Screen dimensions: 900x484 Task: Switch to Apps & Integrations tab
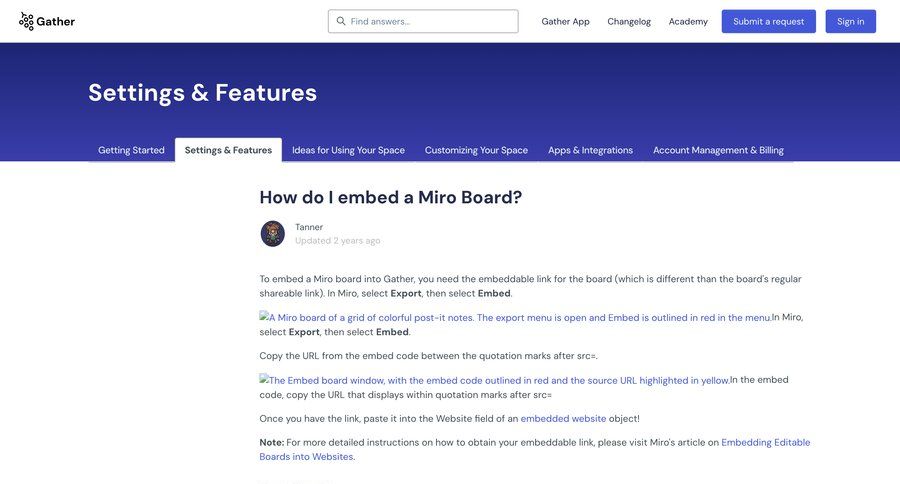(x=590, y=150)
